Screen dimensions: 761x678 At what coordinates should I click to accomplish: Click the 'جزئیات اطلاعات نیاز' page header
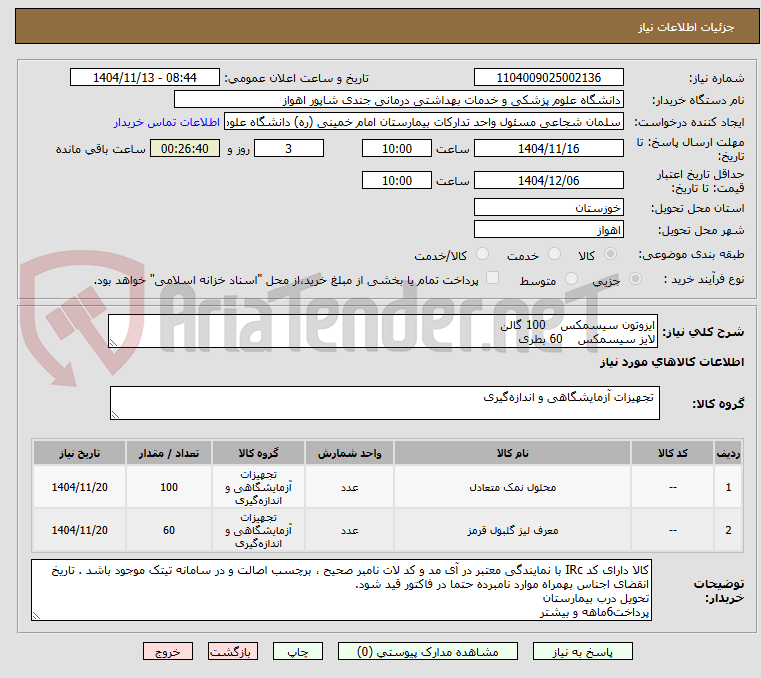[685, 27]
